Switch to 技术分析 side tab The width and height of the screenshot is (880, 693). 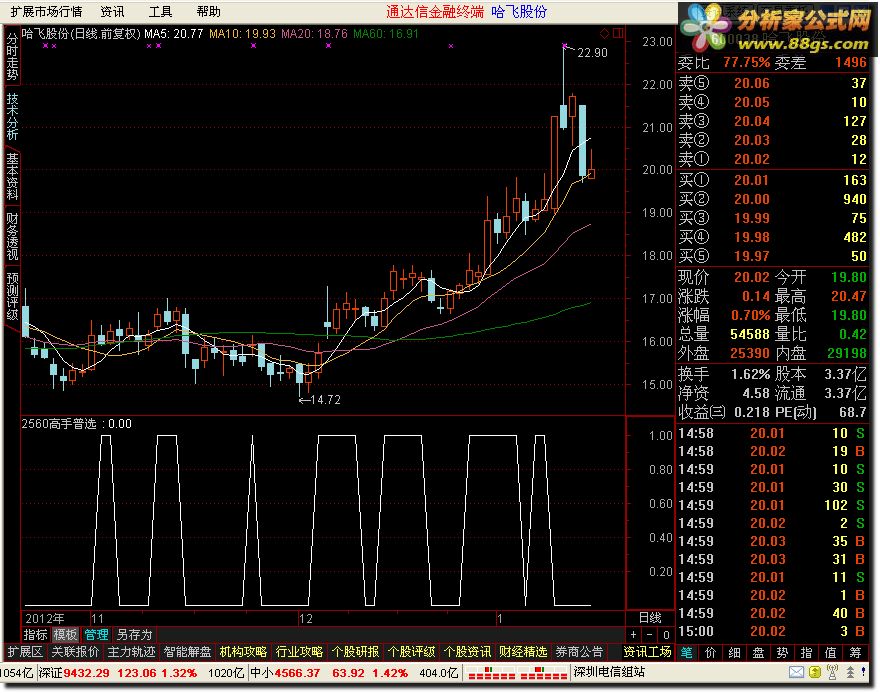[x=12, y=116]
